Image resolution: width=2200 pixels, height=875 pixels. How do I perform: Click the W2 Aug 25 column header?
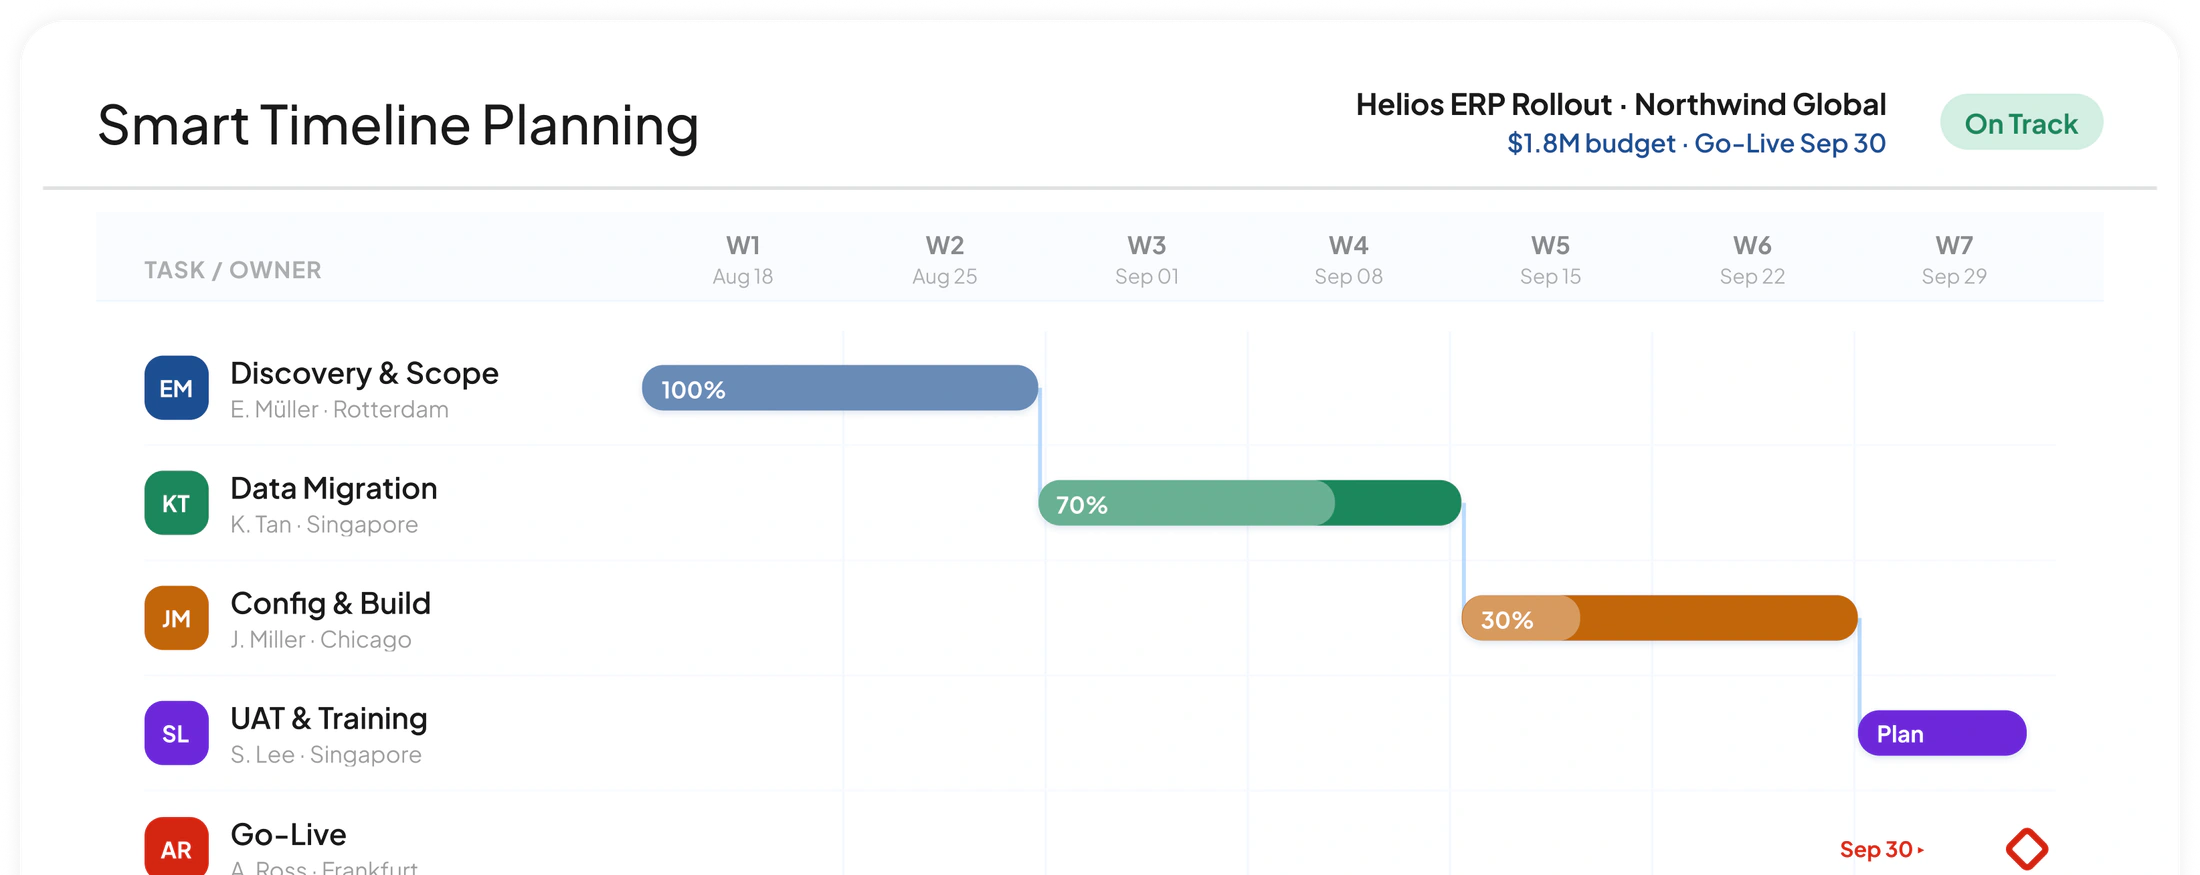[x=945, y=260]
